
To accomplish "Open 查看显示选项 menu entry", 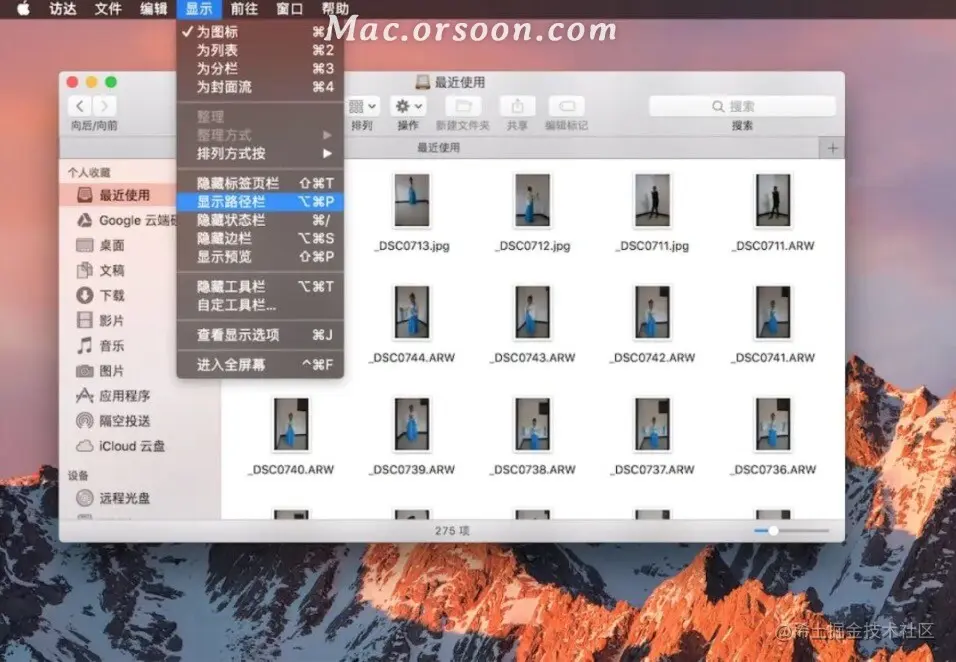I will pyautogui.click(x=260, y=335).
